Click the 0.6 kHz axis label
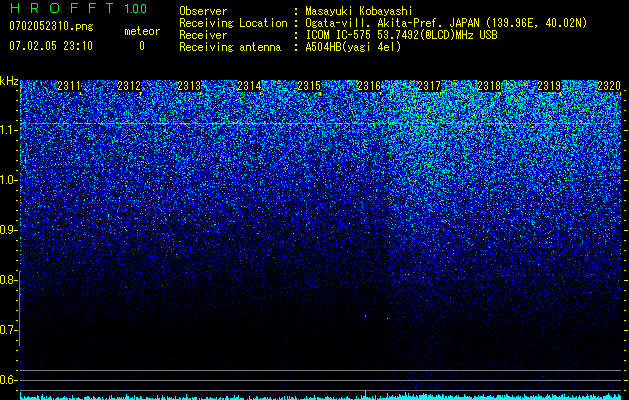 click(8, 380)
